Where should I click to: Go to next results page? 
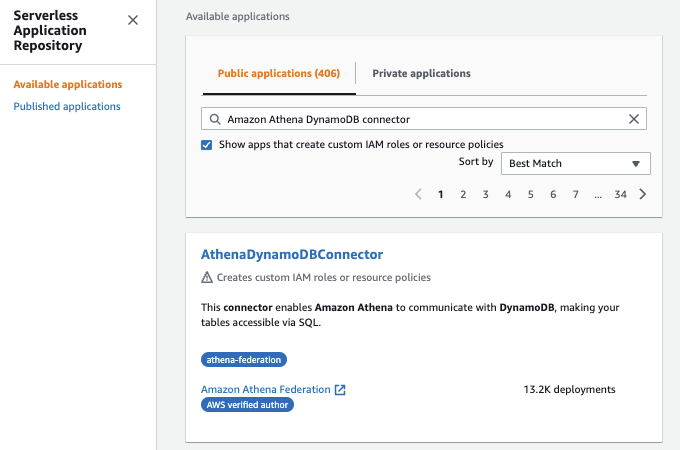tap(643, 194)
